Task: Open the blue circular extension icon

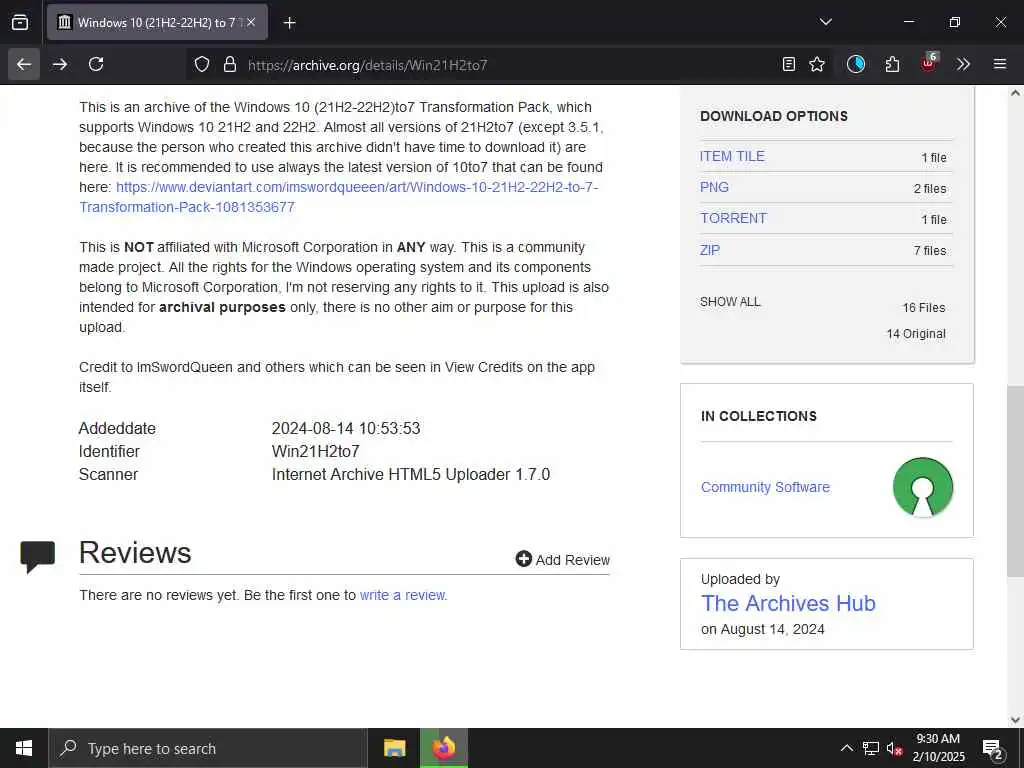Action: (x=856, y=64)
